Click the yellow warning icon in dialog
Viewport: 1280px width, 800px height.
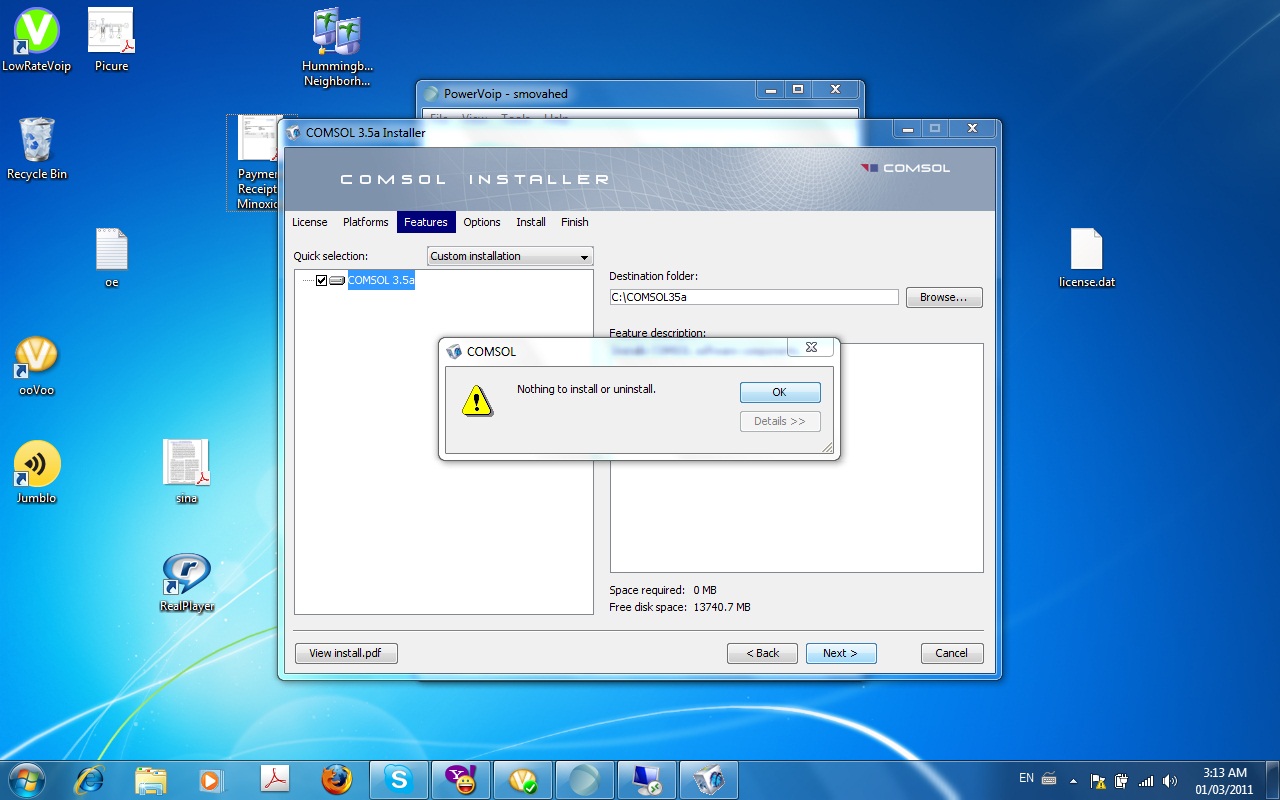(x=478, y=401)
